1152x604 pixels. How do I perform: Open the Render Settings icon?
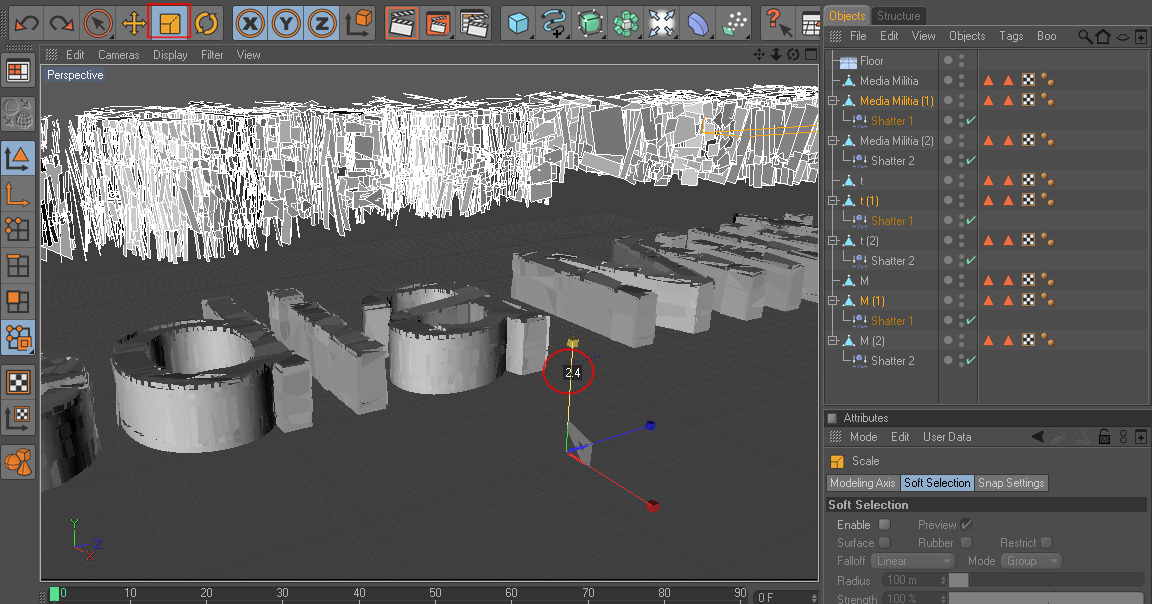[474, 24]
